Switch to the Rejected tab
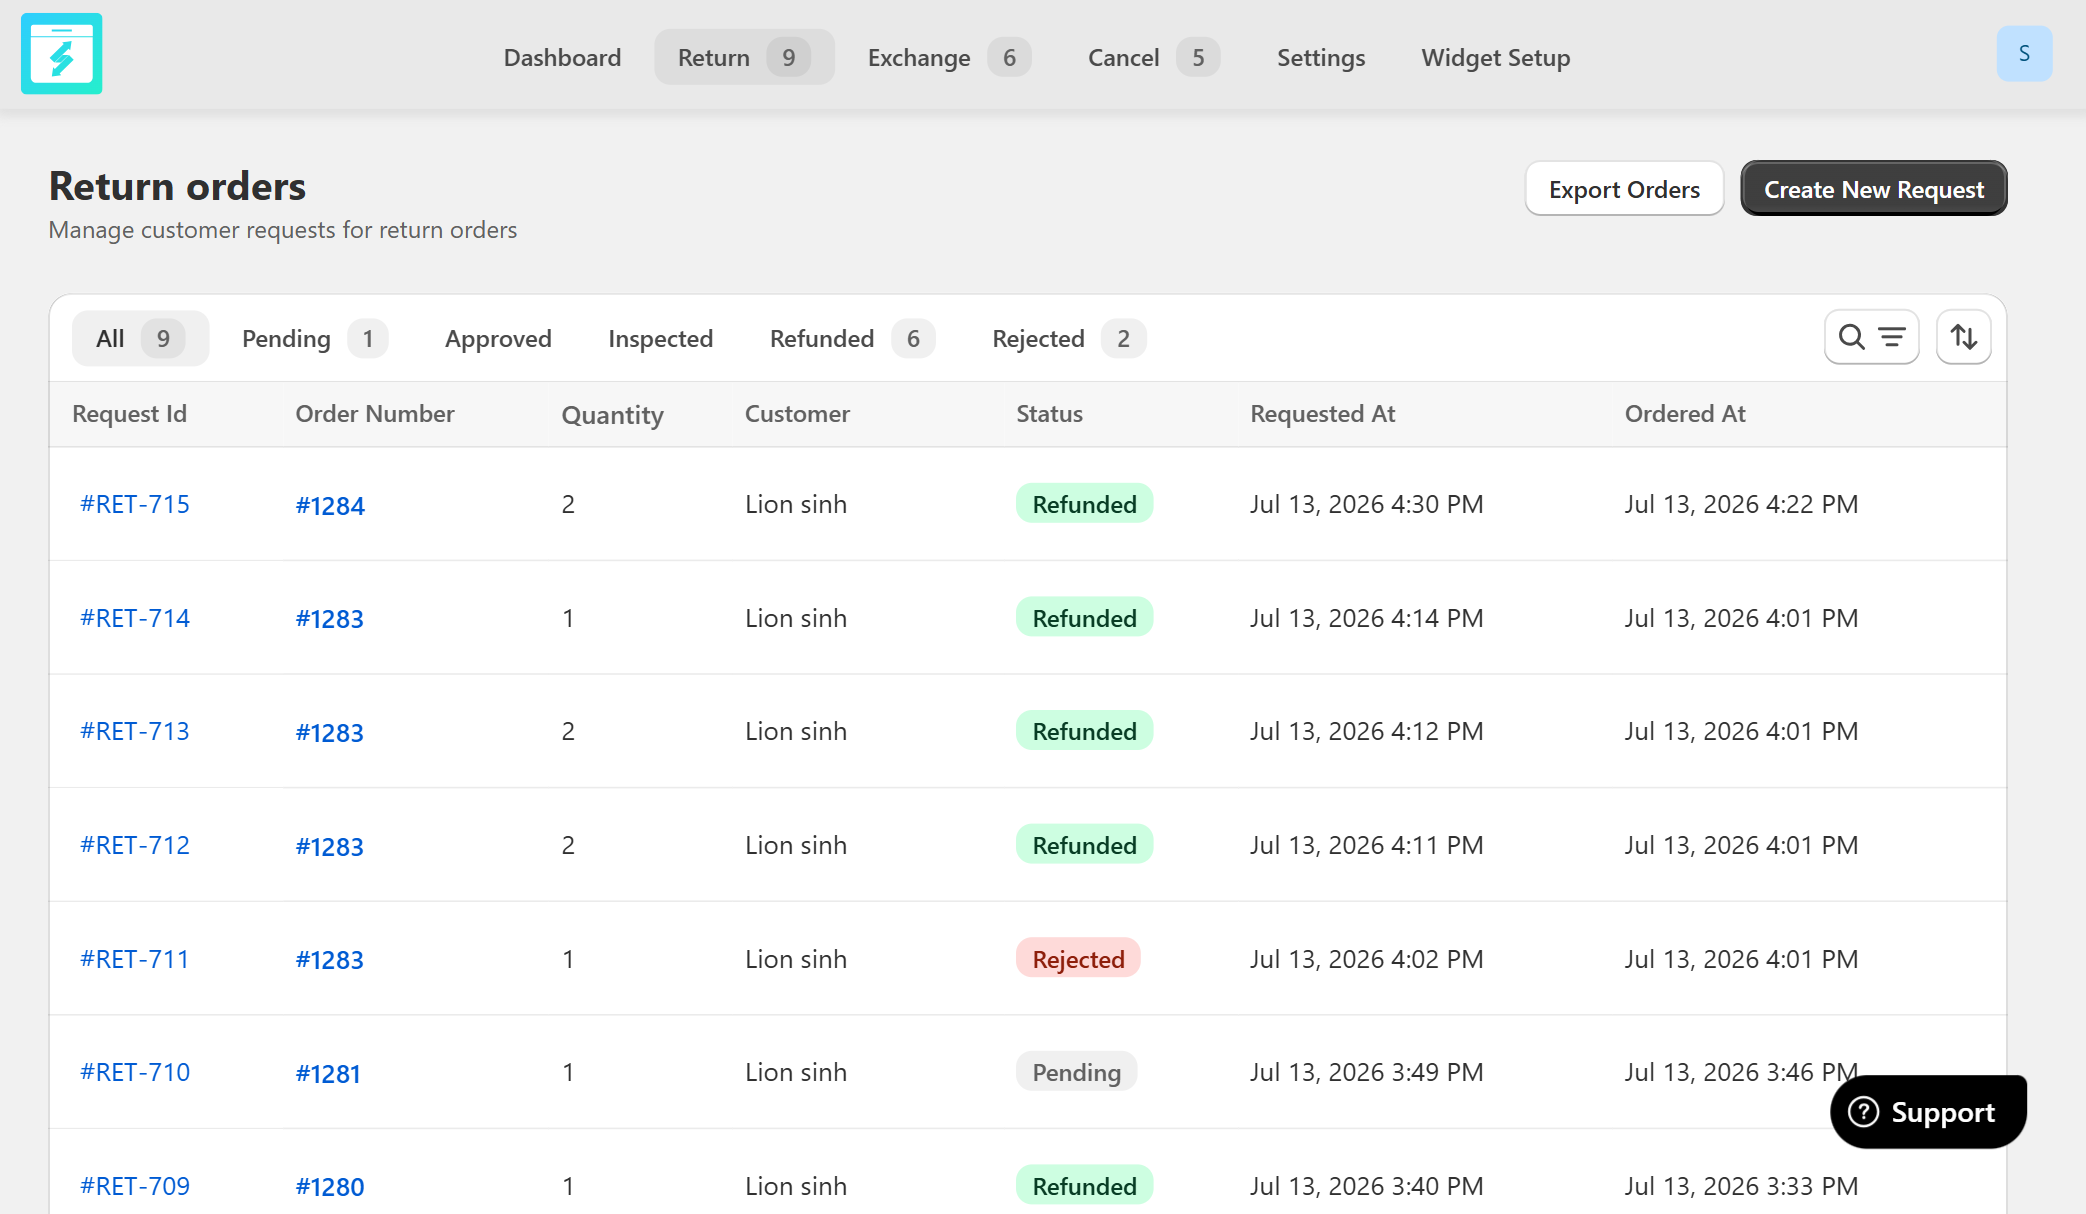 pos(1068,339)
